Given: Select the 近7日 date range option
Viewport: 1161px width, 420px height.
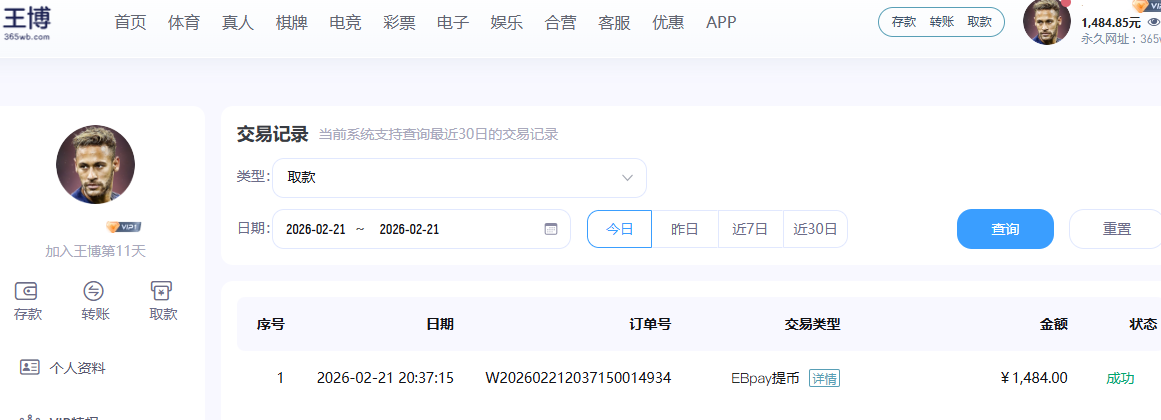Looking at the screenshot, I should click(x=750, y=229).
